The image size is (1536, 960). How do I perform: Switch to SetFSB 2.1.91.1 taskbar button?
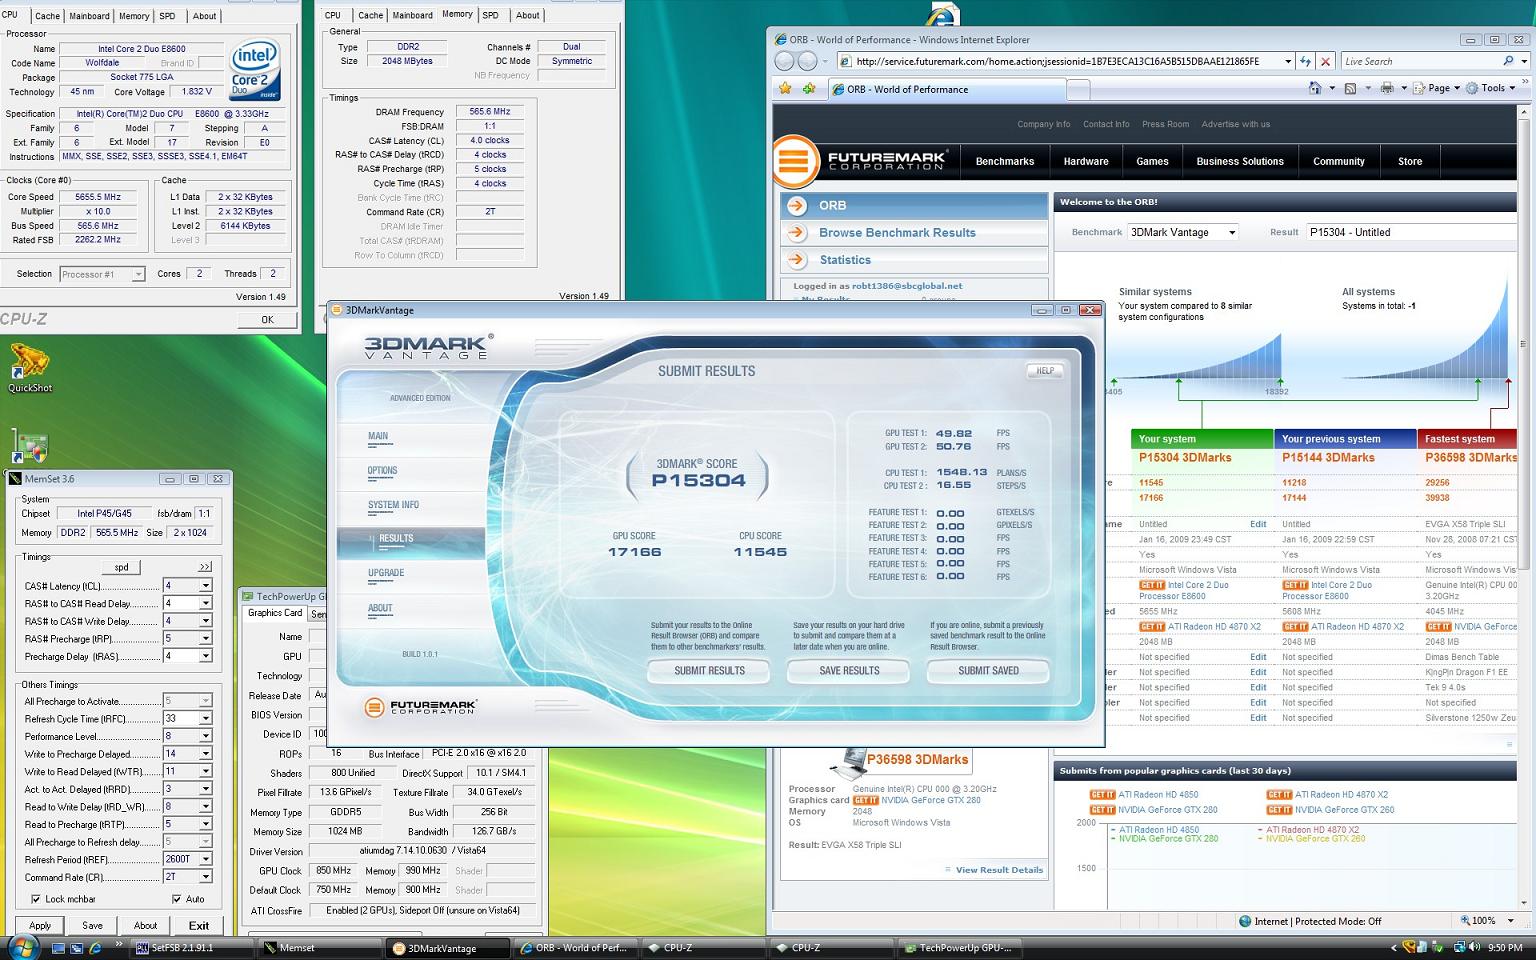[190, 948]
